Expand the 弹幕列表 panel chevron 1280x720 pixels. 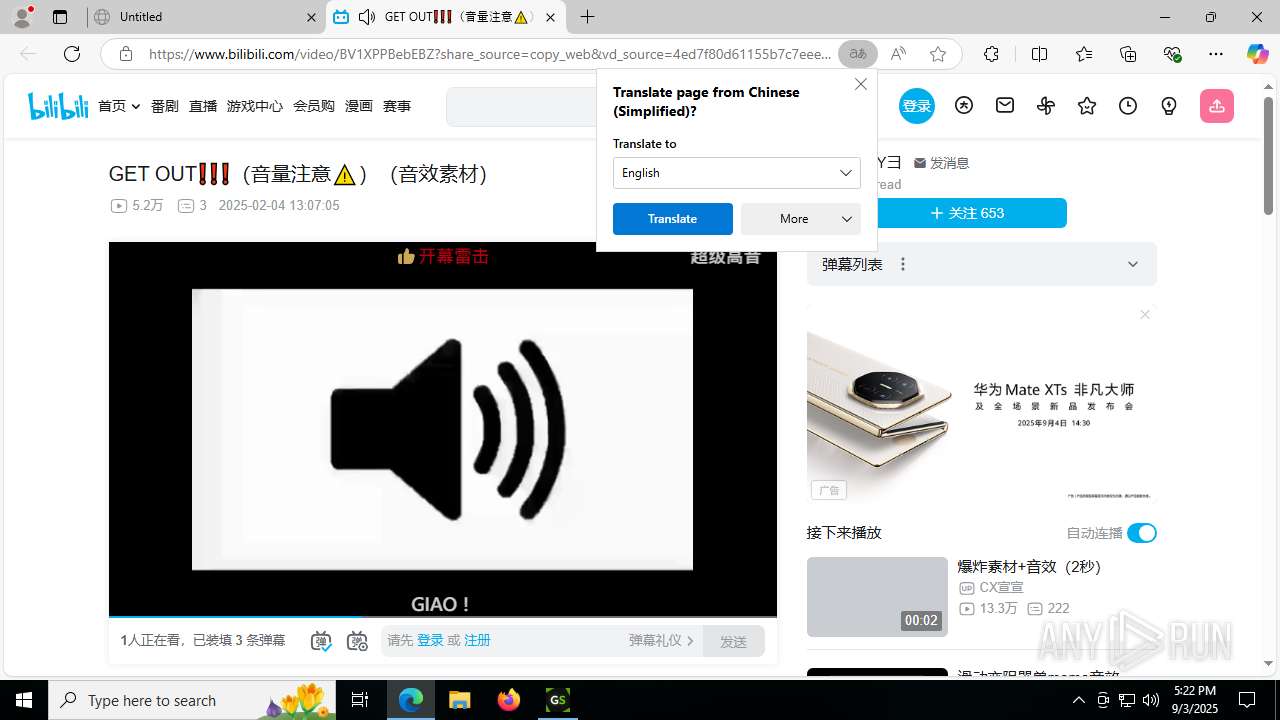coord(1133,264)
